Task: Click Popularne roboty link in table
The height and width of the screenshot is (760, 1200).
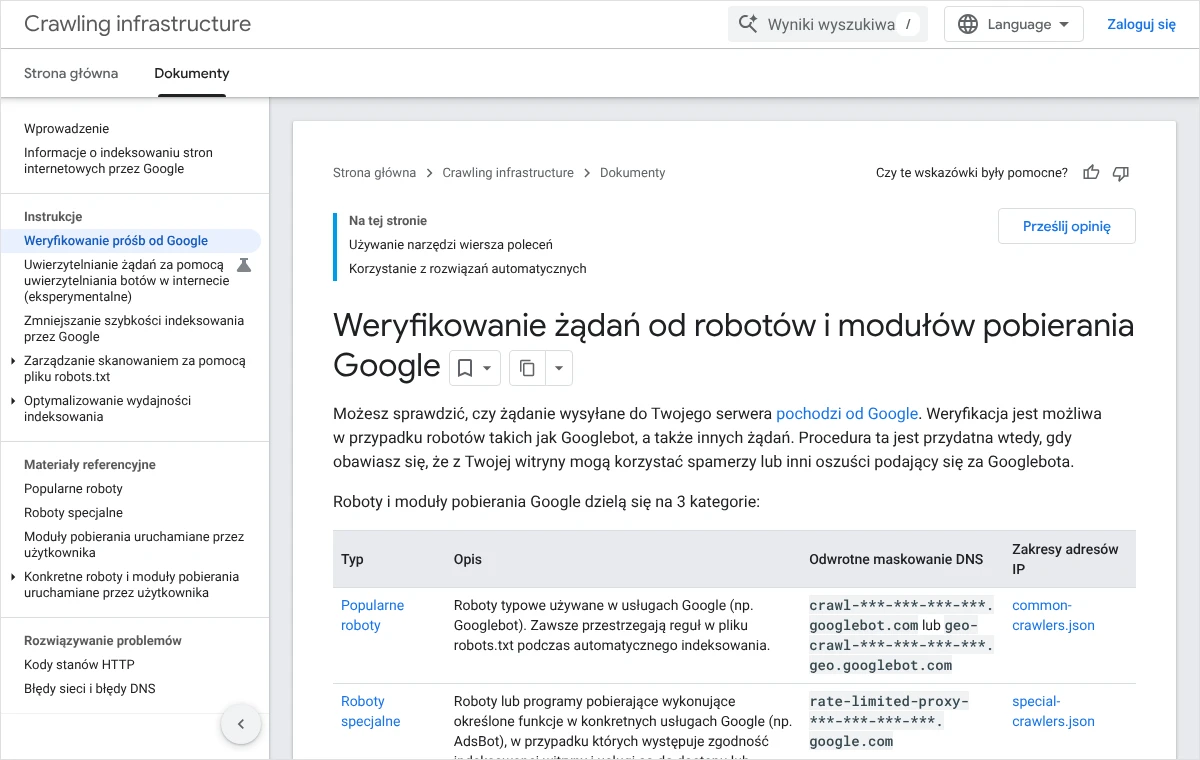Action: coord(373,615)
